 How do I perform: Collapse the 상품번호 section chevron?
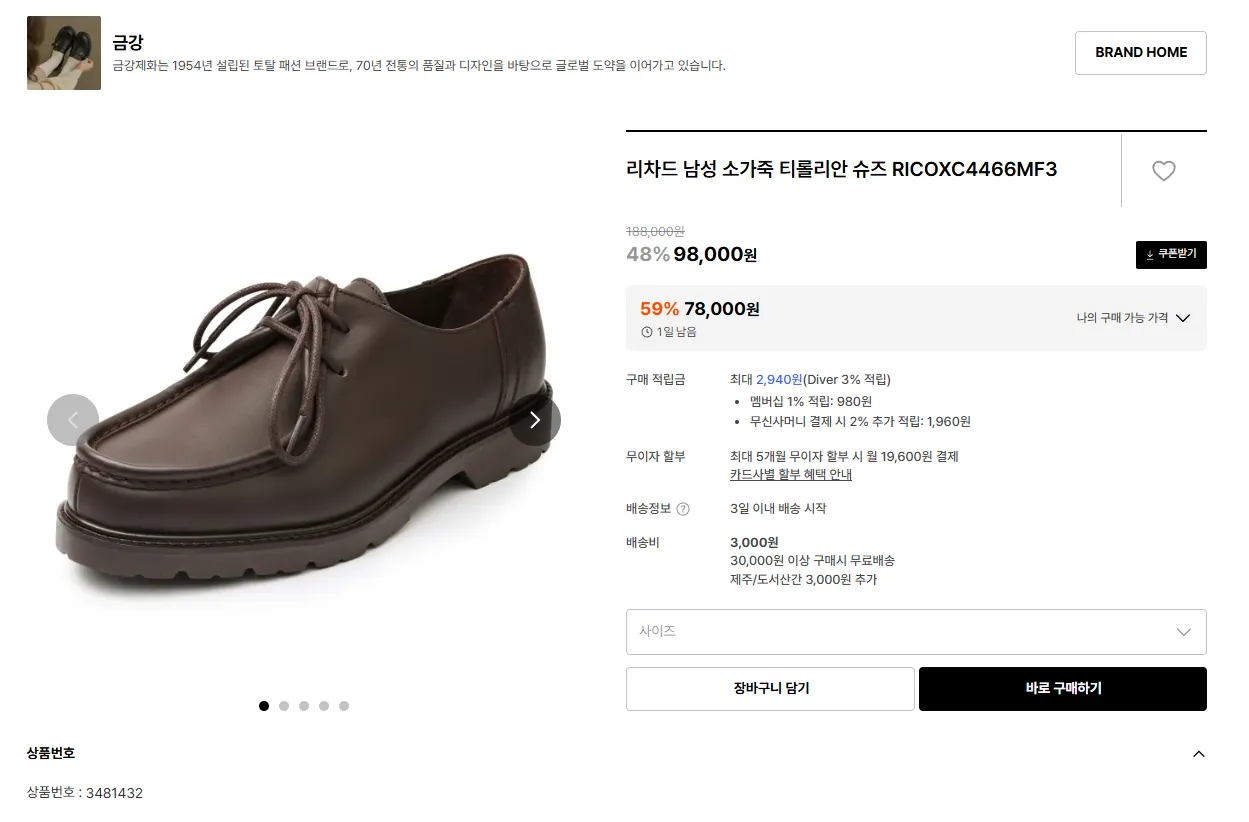(1199, 754)
